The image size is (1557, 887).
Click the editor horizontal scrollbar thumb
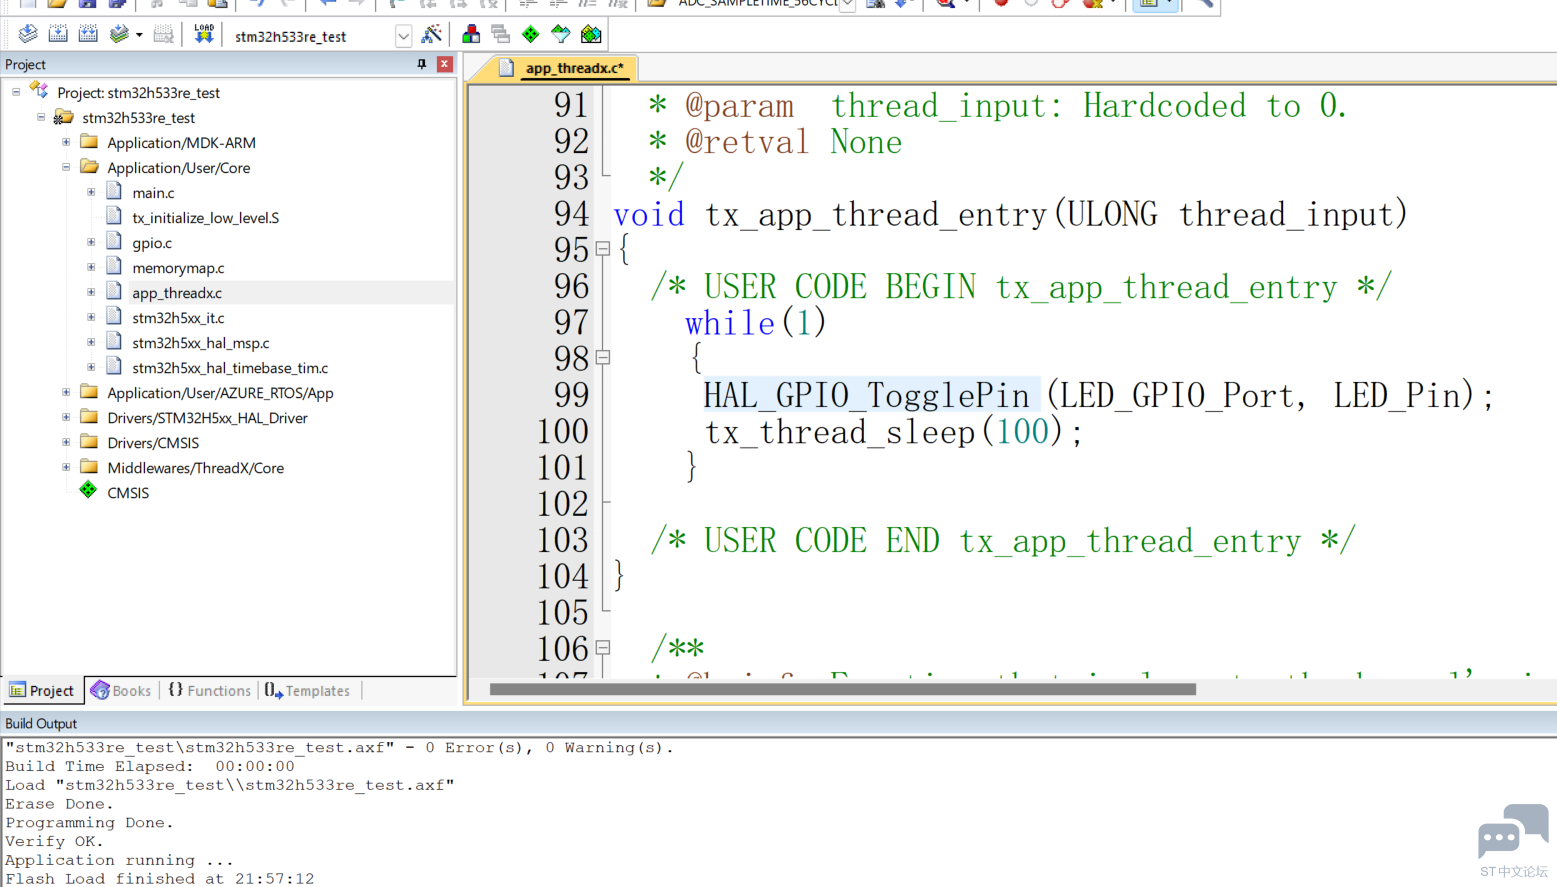click(842, 689)
